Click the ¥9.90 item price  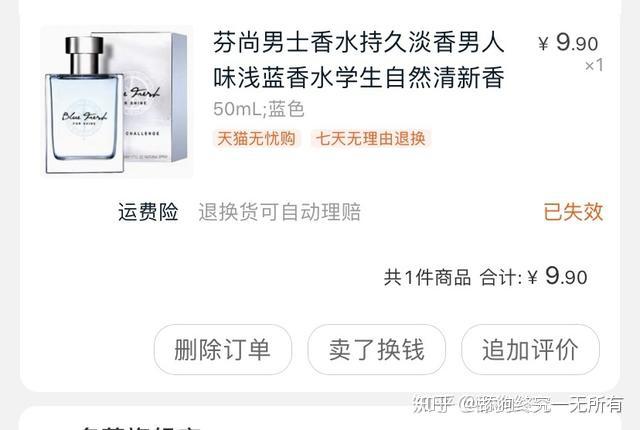568,42
